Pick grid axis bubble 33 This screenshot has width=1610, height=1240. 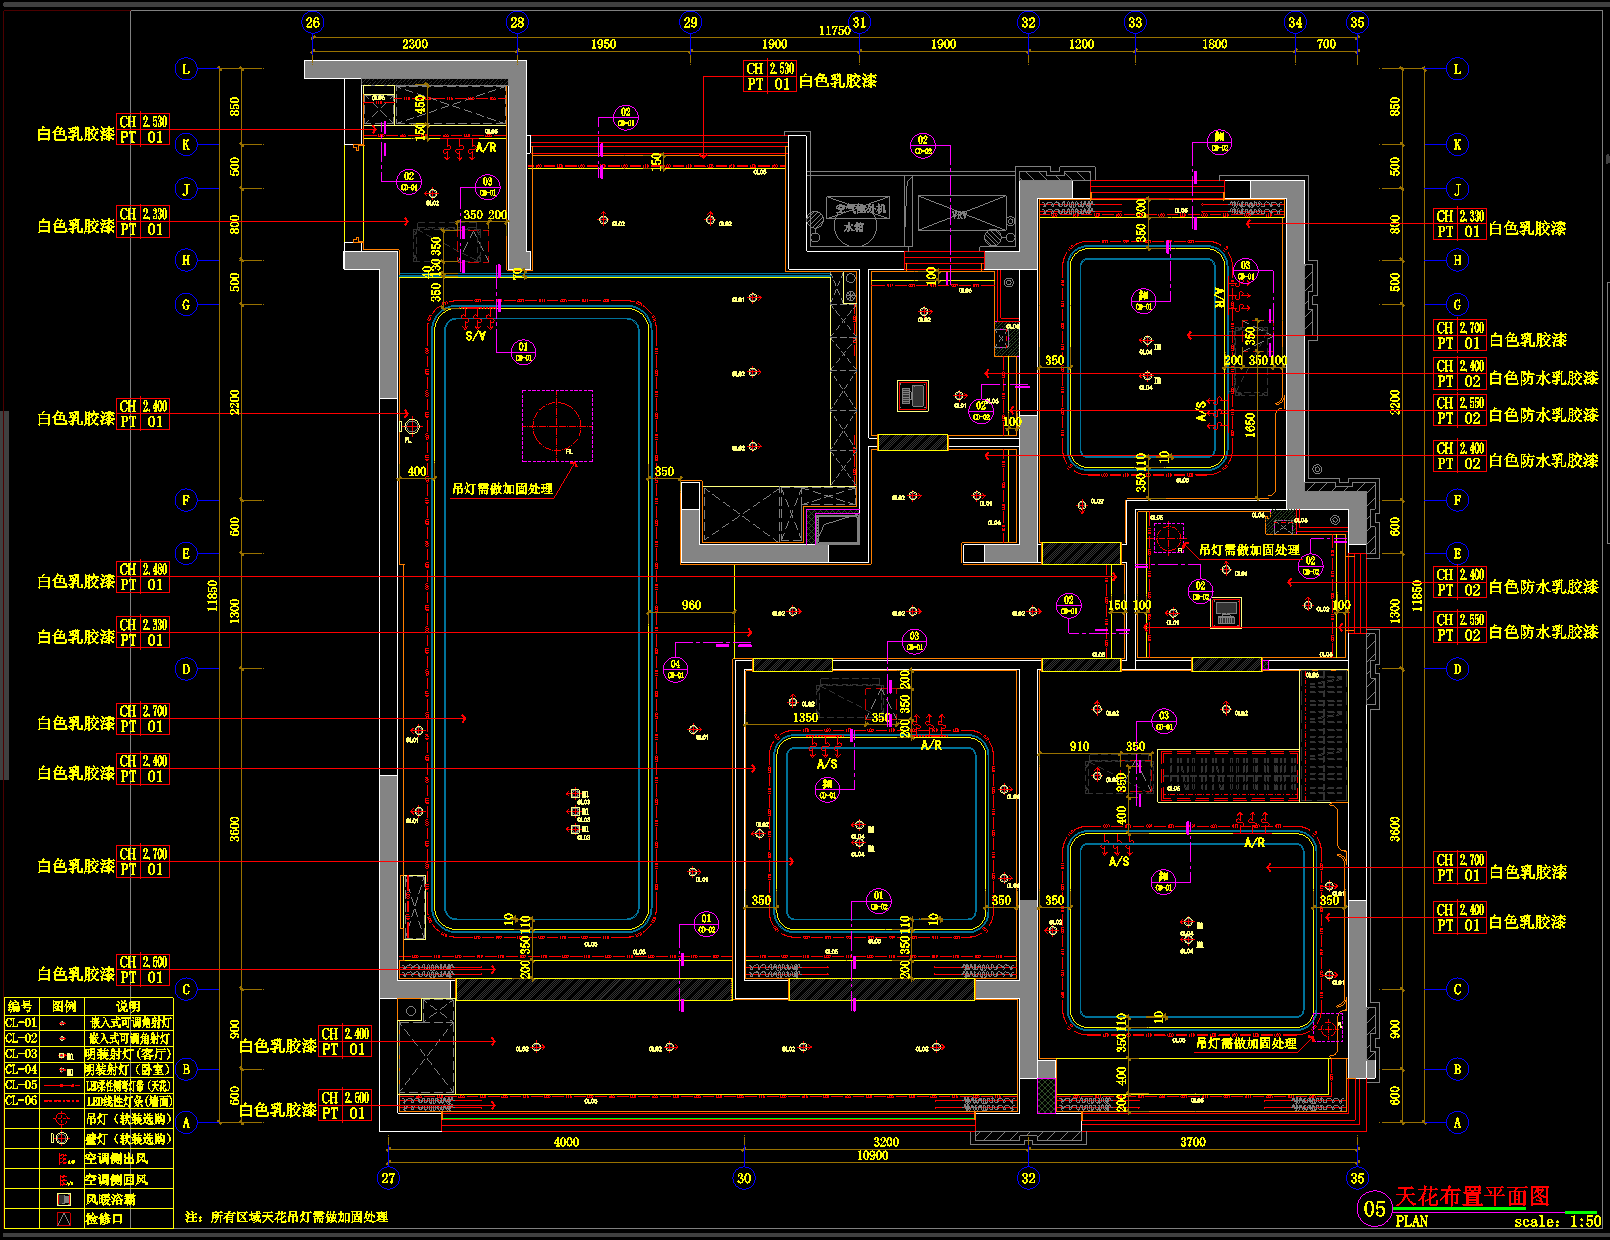pos(1135,22)
